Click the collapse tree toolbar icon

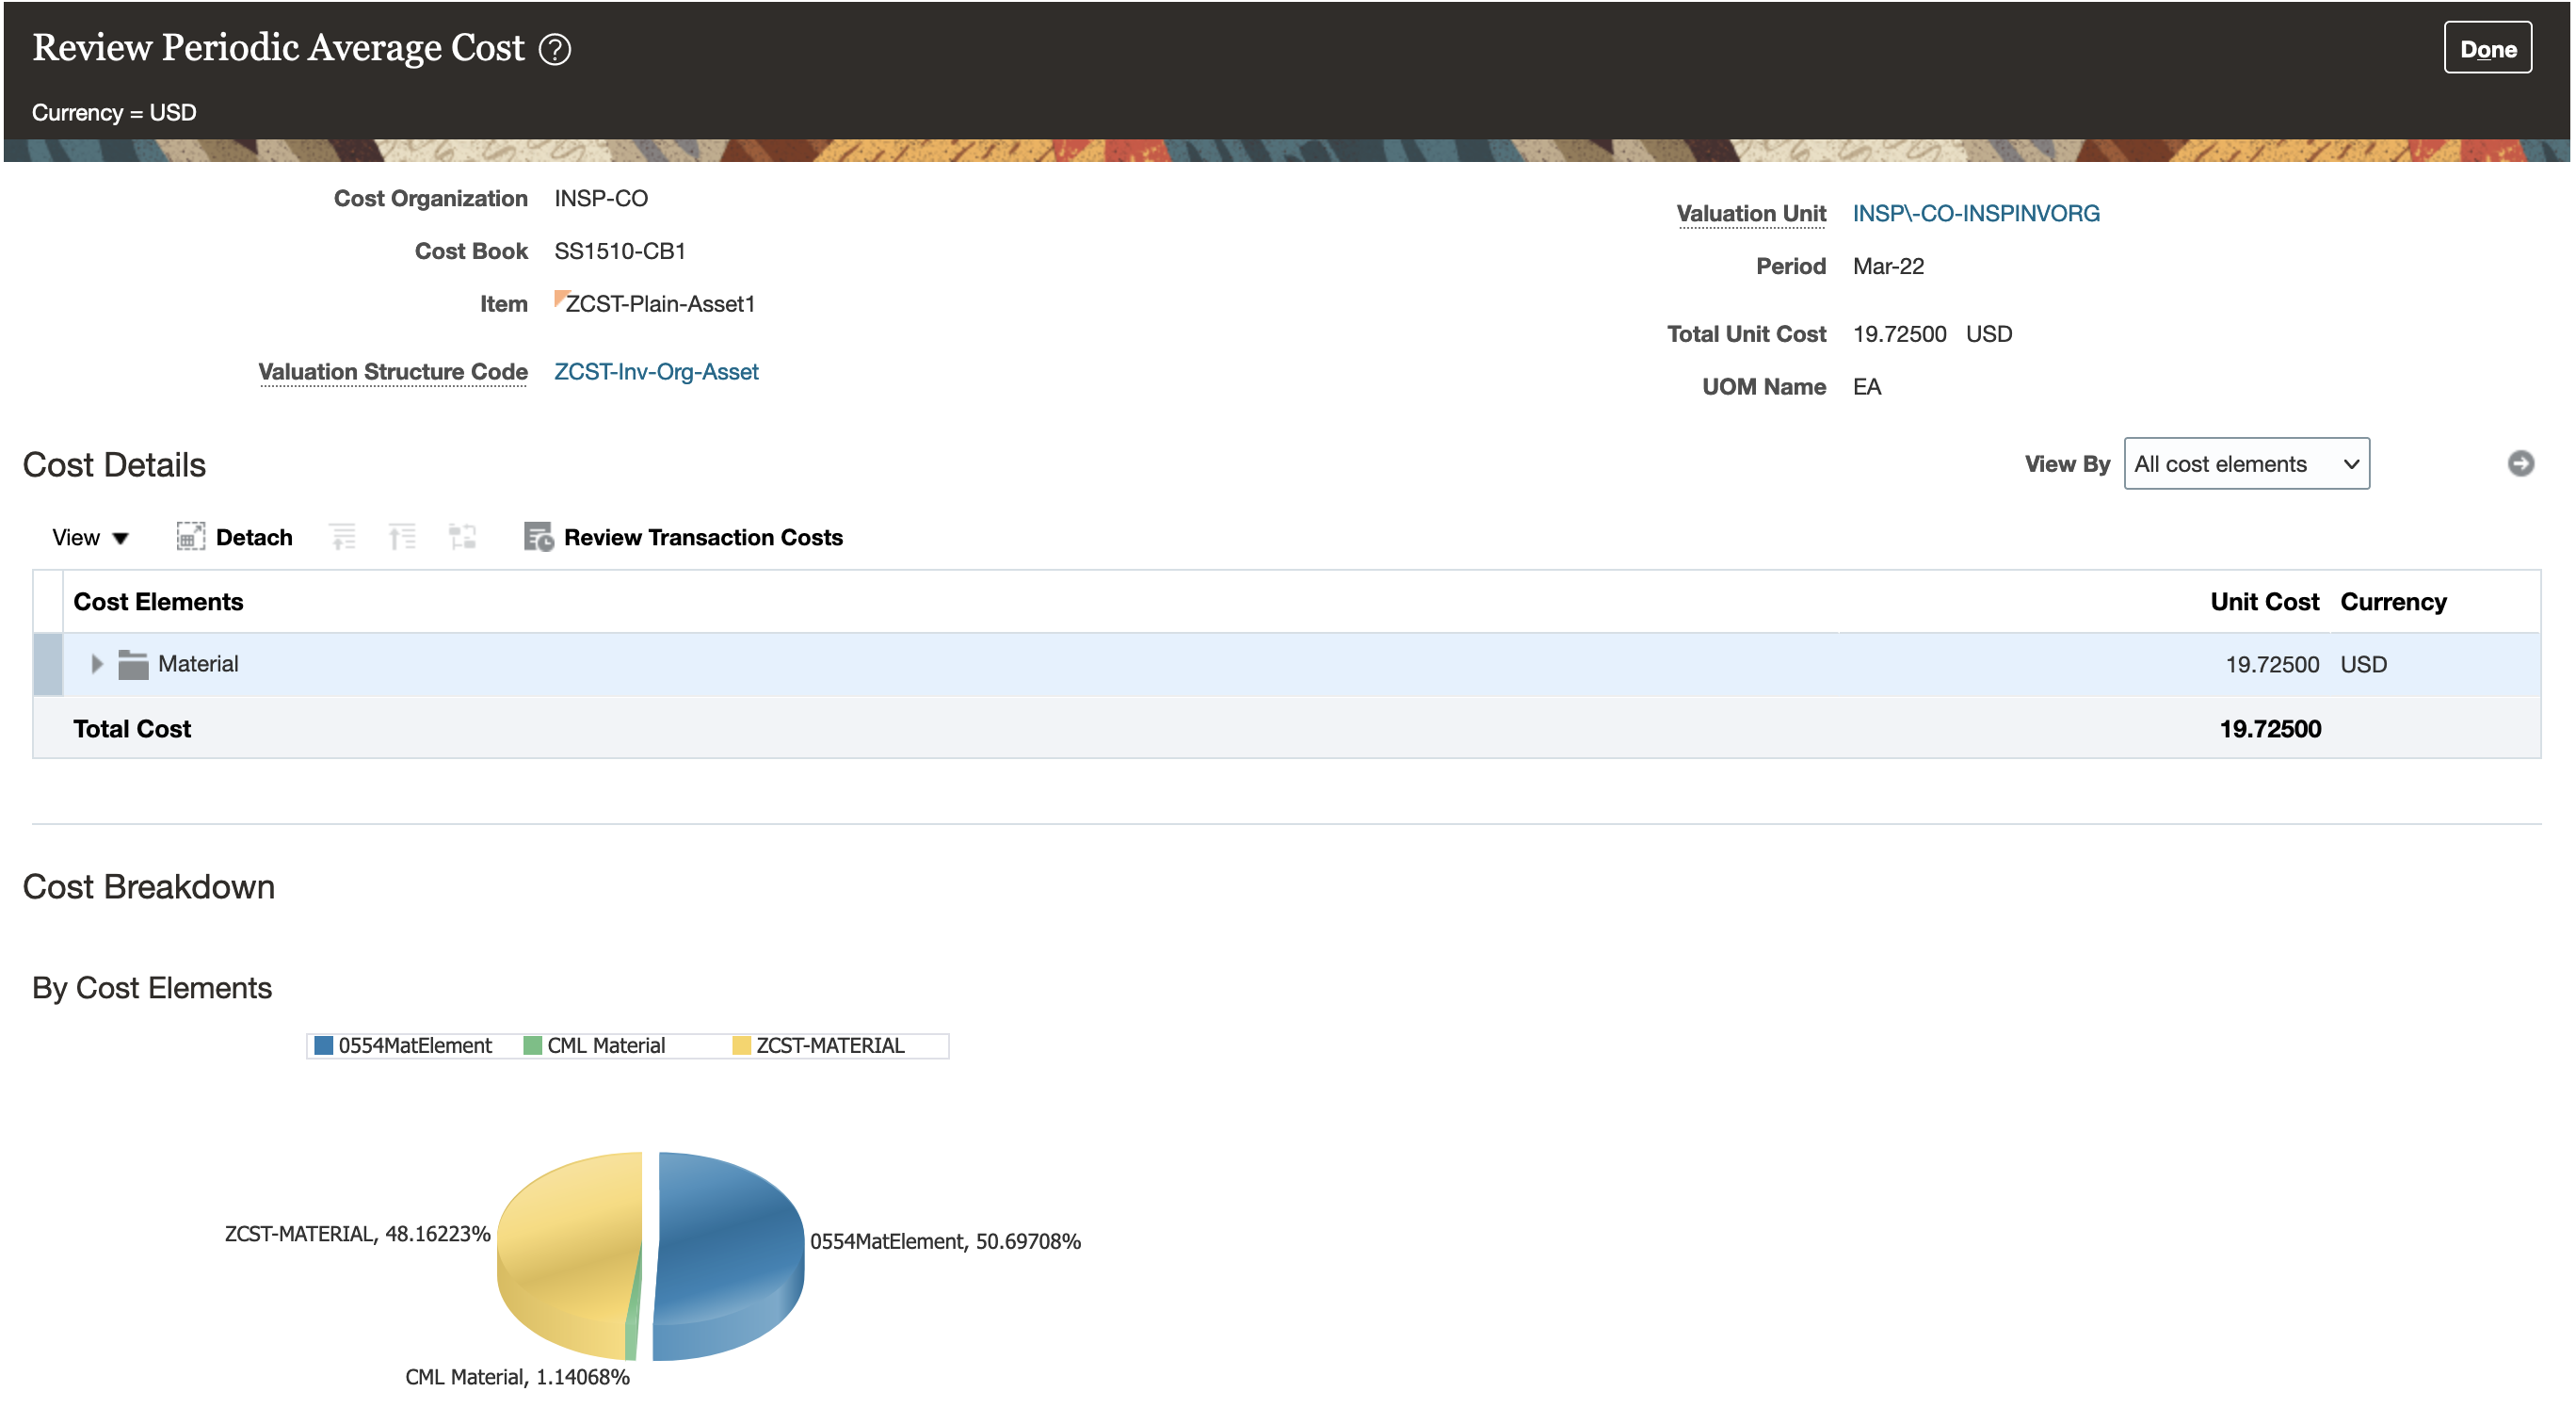[x=342, y=537]
